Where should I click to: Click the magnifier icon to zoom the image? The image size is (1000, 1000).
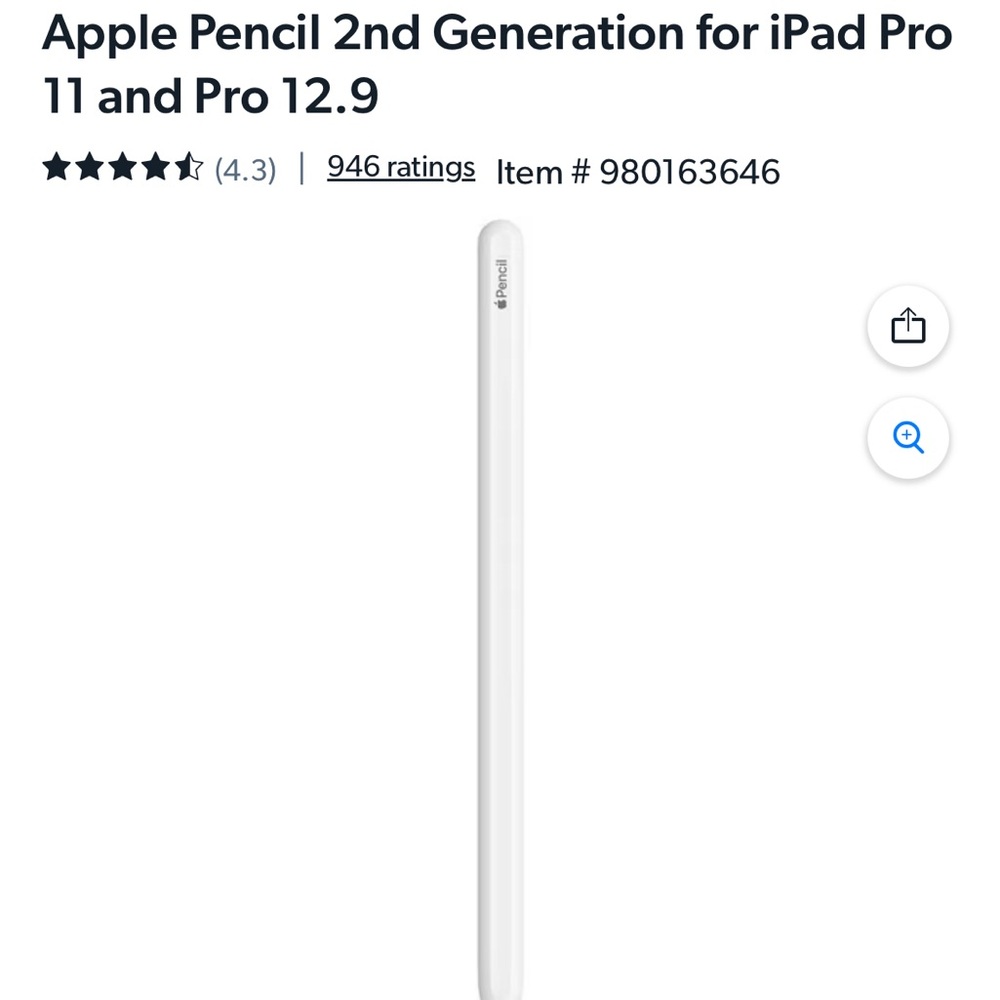(x=907, y=437)
